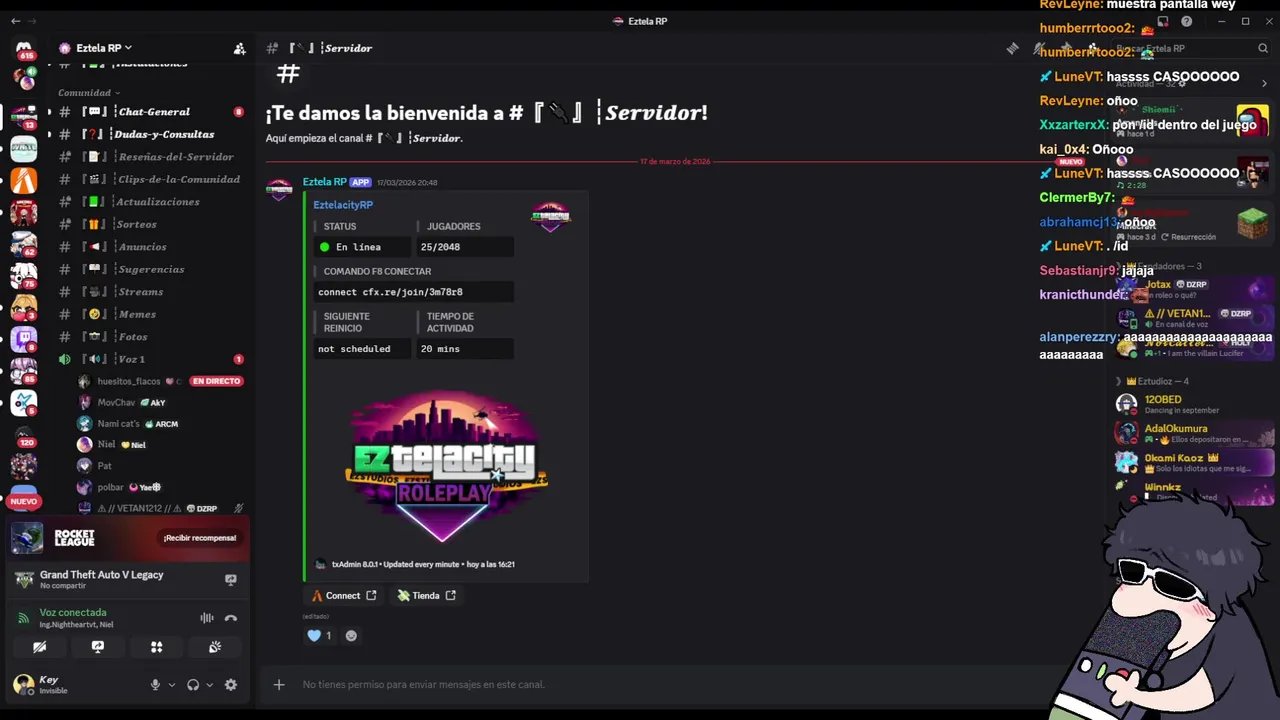Viewport: 1280px width, 720px height.
Task: Open activities launcher icon in voice panel
Action: click(x=156, y=647)
